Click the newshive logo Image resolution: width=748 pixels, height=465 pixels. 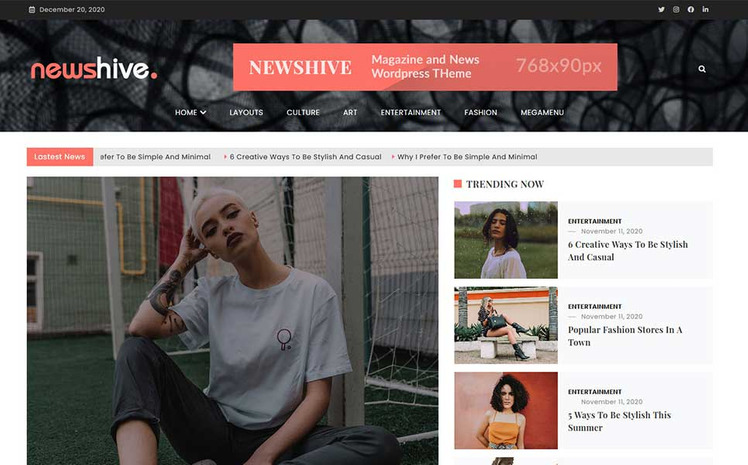pos(94,68)
